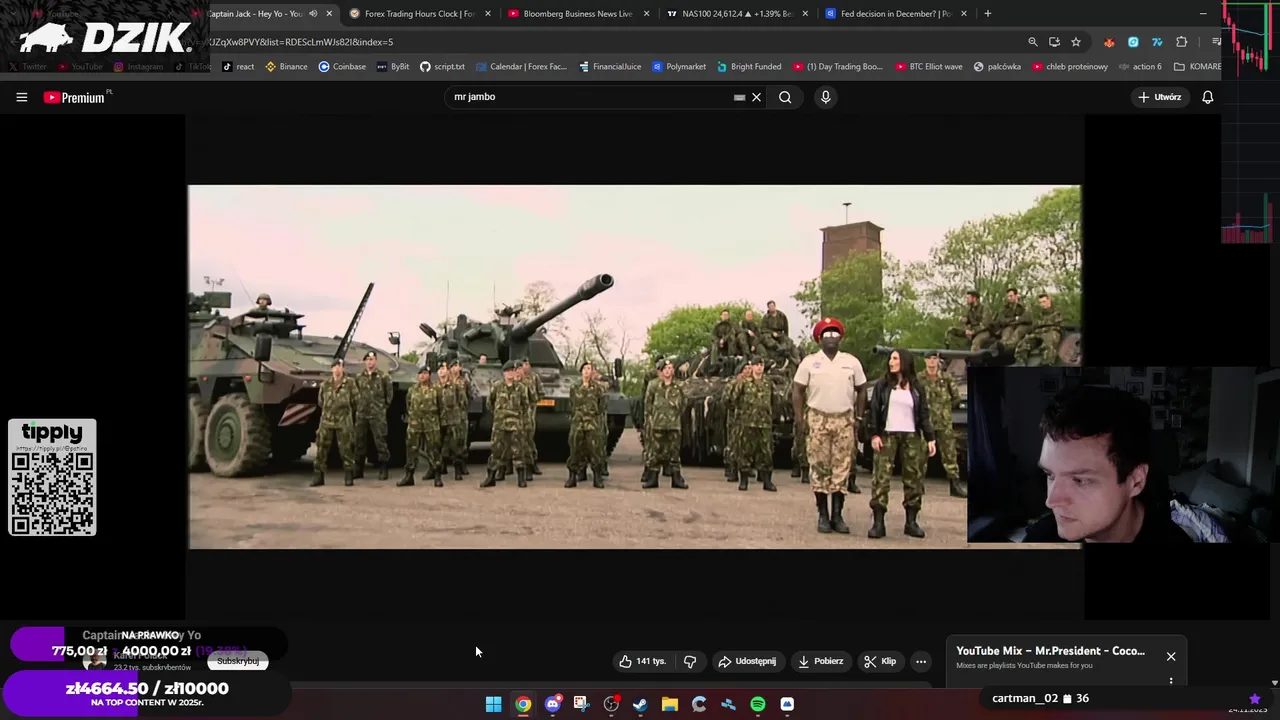Open the chleb proteinowy bookmark
The height and width of the screenshot is (720, 1280).
(x=1070, y=67)
